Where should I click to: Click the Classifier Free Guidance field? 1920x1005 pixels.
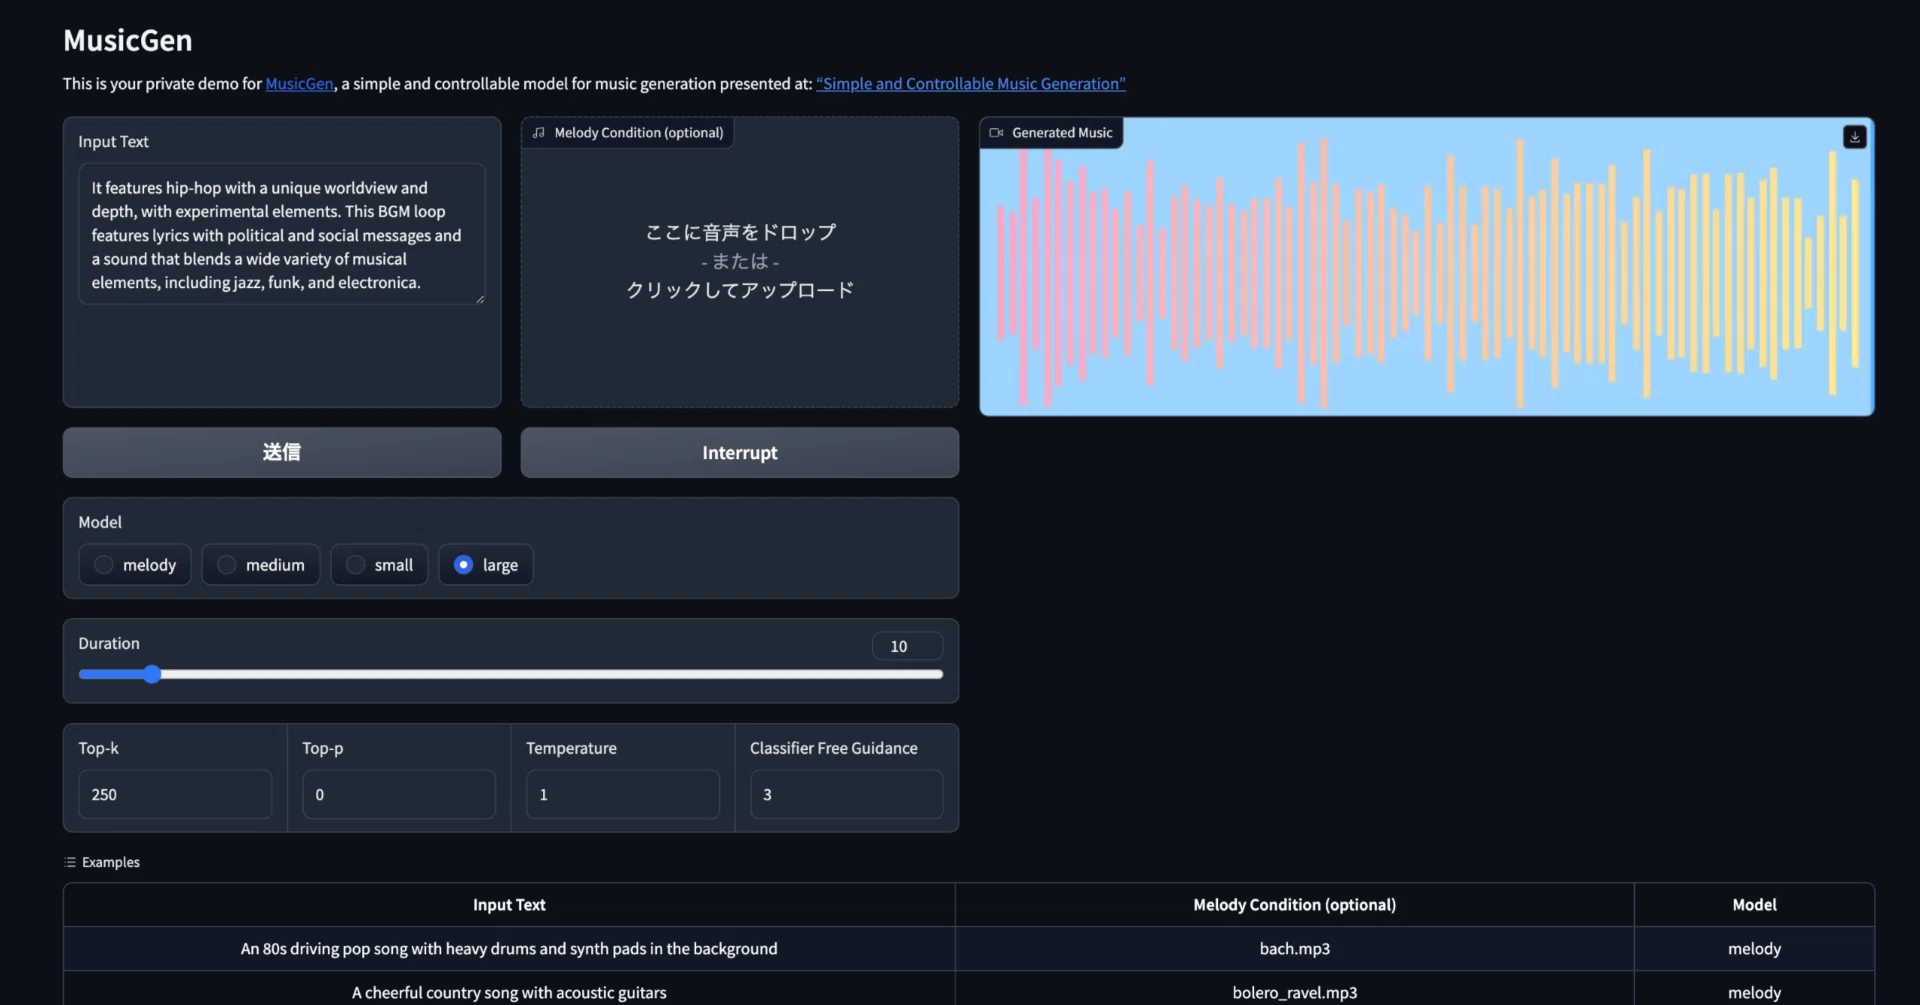(x=847, y=795)
